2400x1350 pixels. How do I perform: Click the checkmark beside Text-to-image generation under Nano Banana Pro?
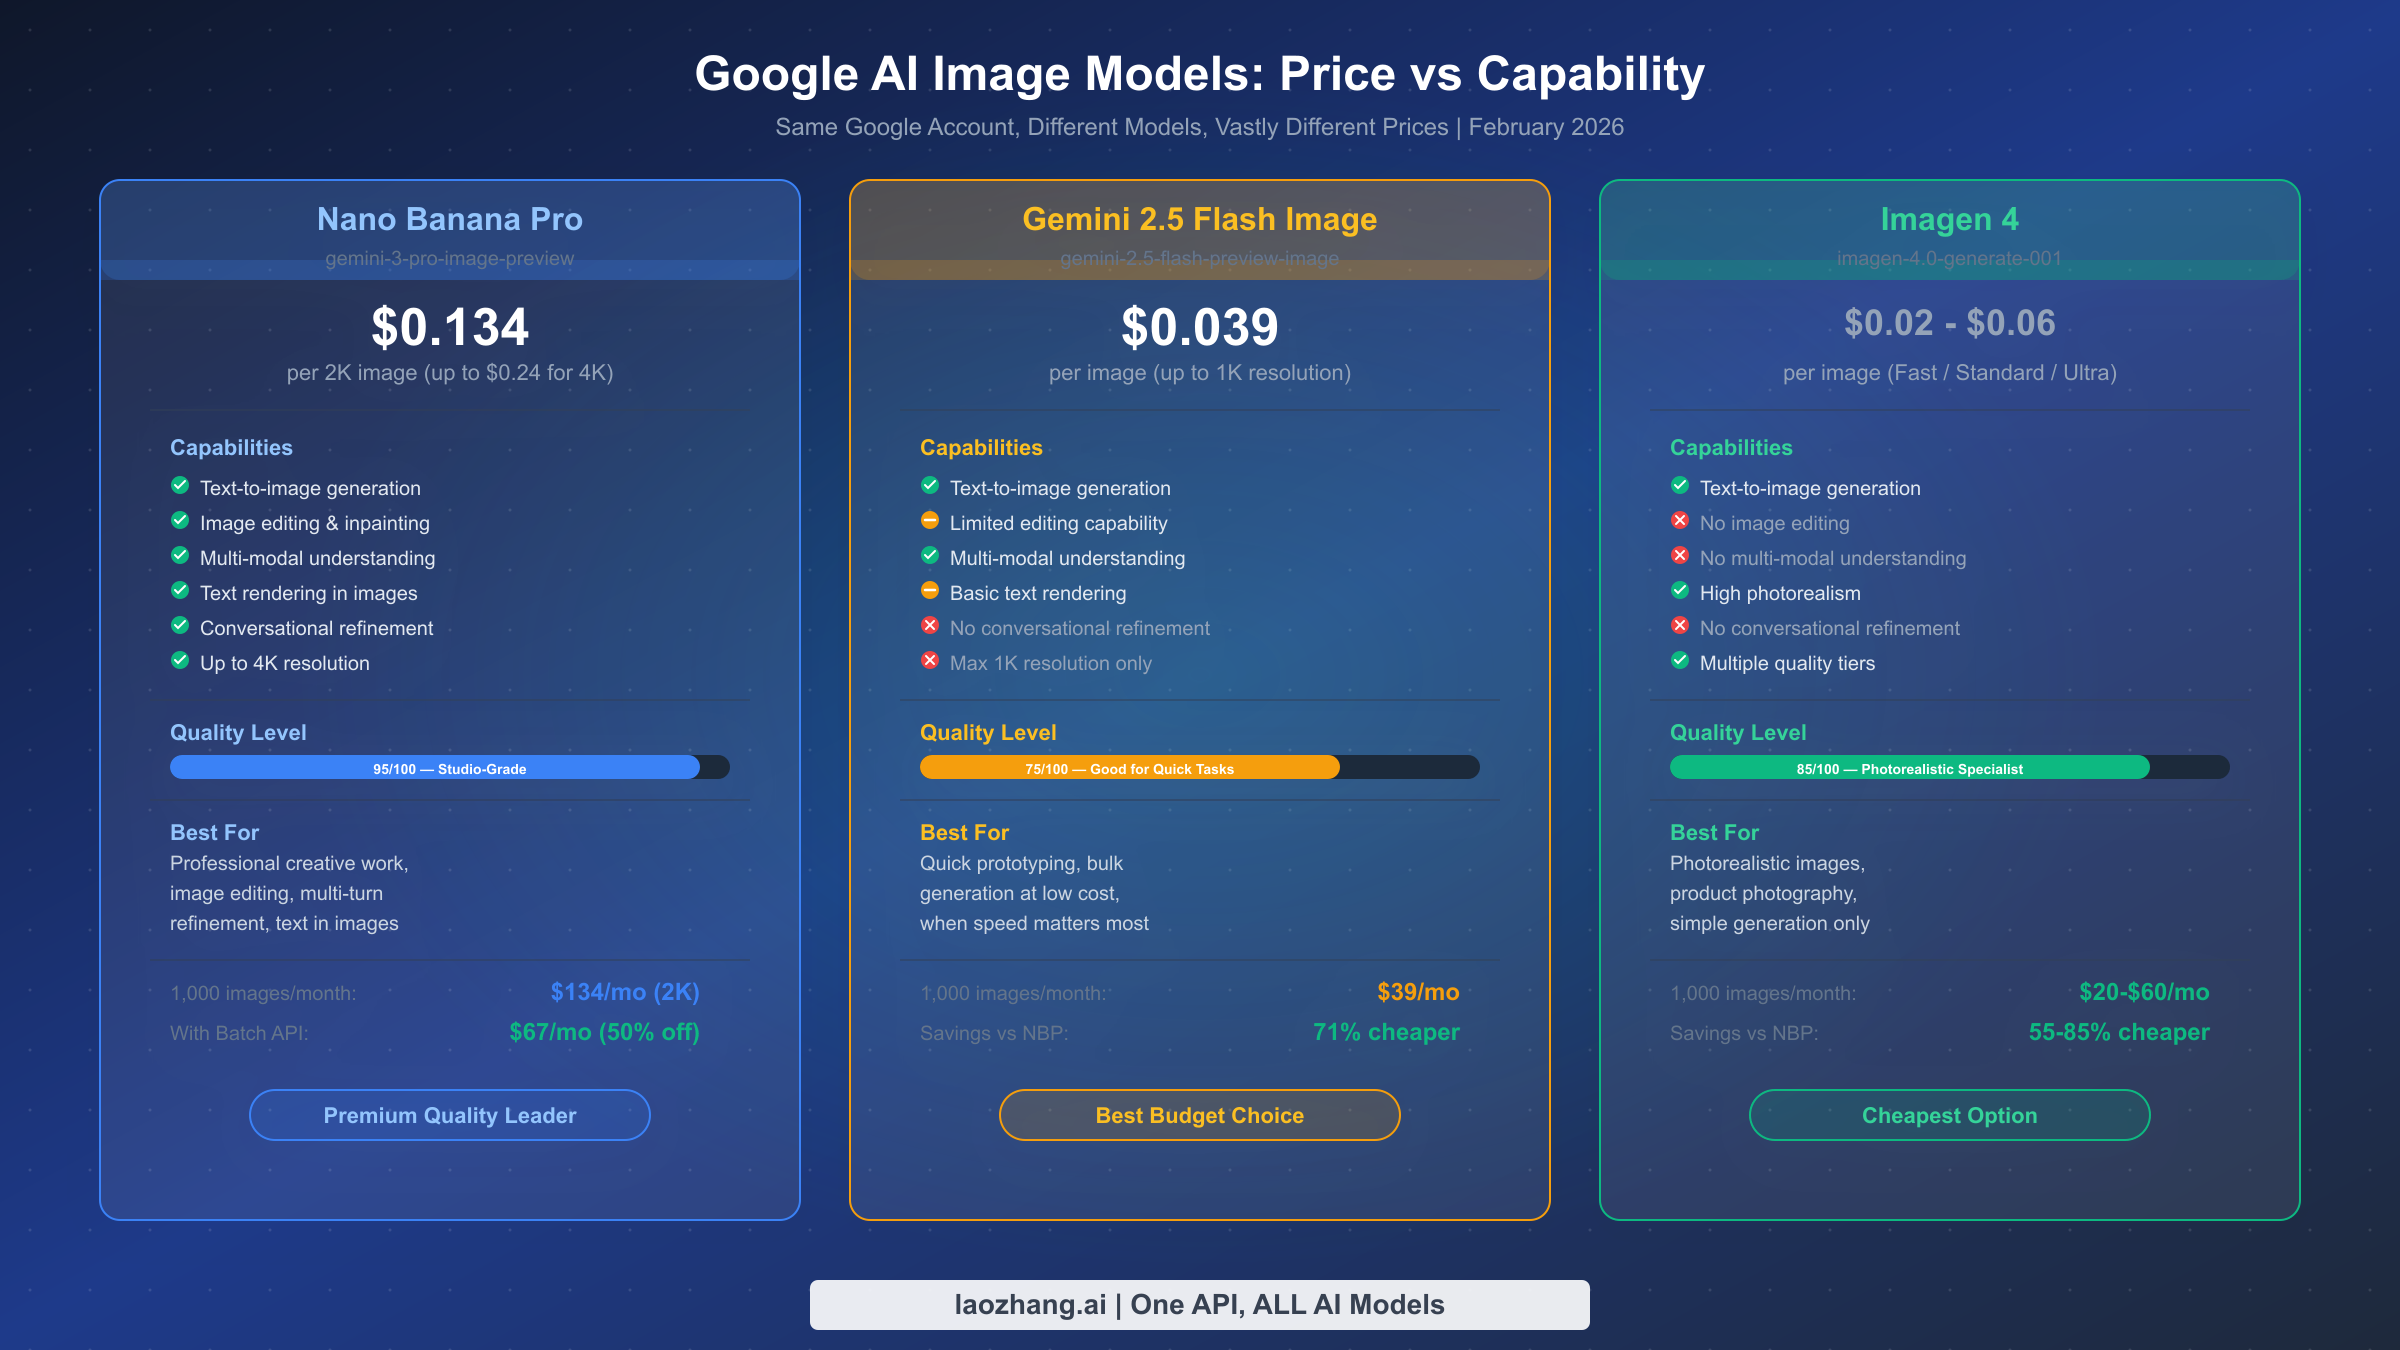[180, 486]
